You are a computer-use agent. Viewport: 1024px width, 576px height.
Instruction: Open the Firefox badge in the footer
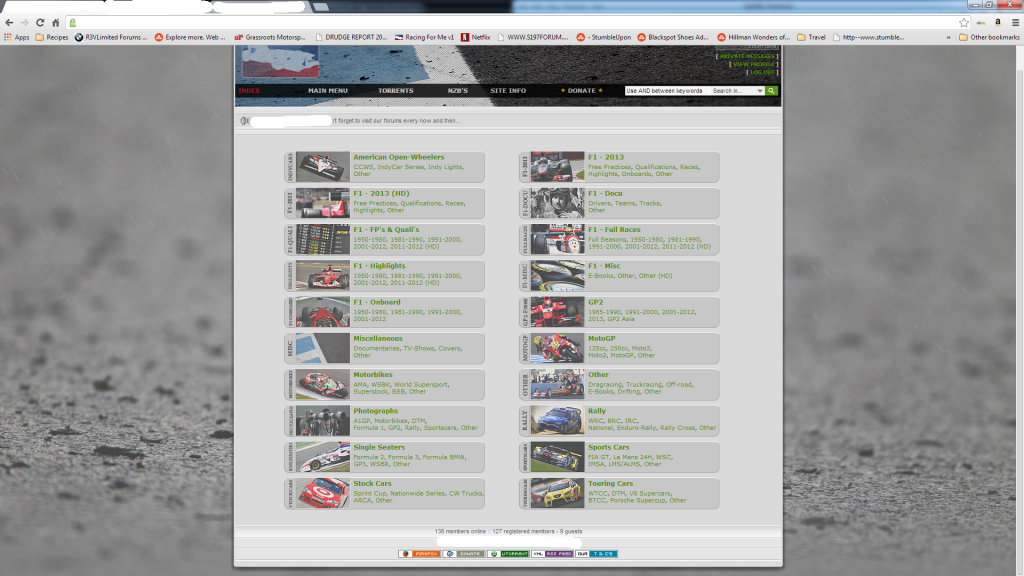[419, 553]
